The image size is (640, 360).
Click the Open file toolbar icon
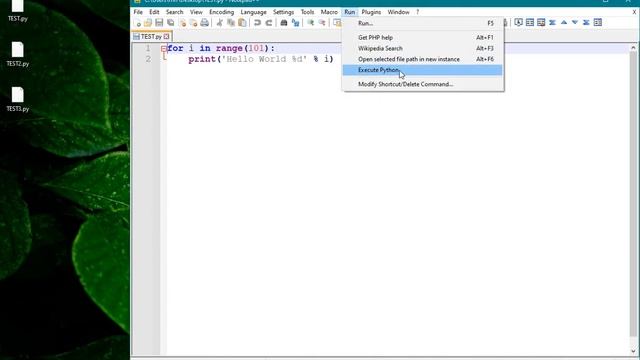[148, 23]
